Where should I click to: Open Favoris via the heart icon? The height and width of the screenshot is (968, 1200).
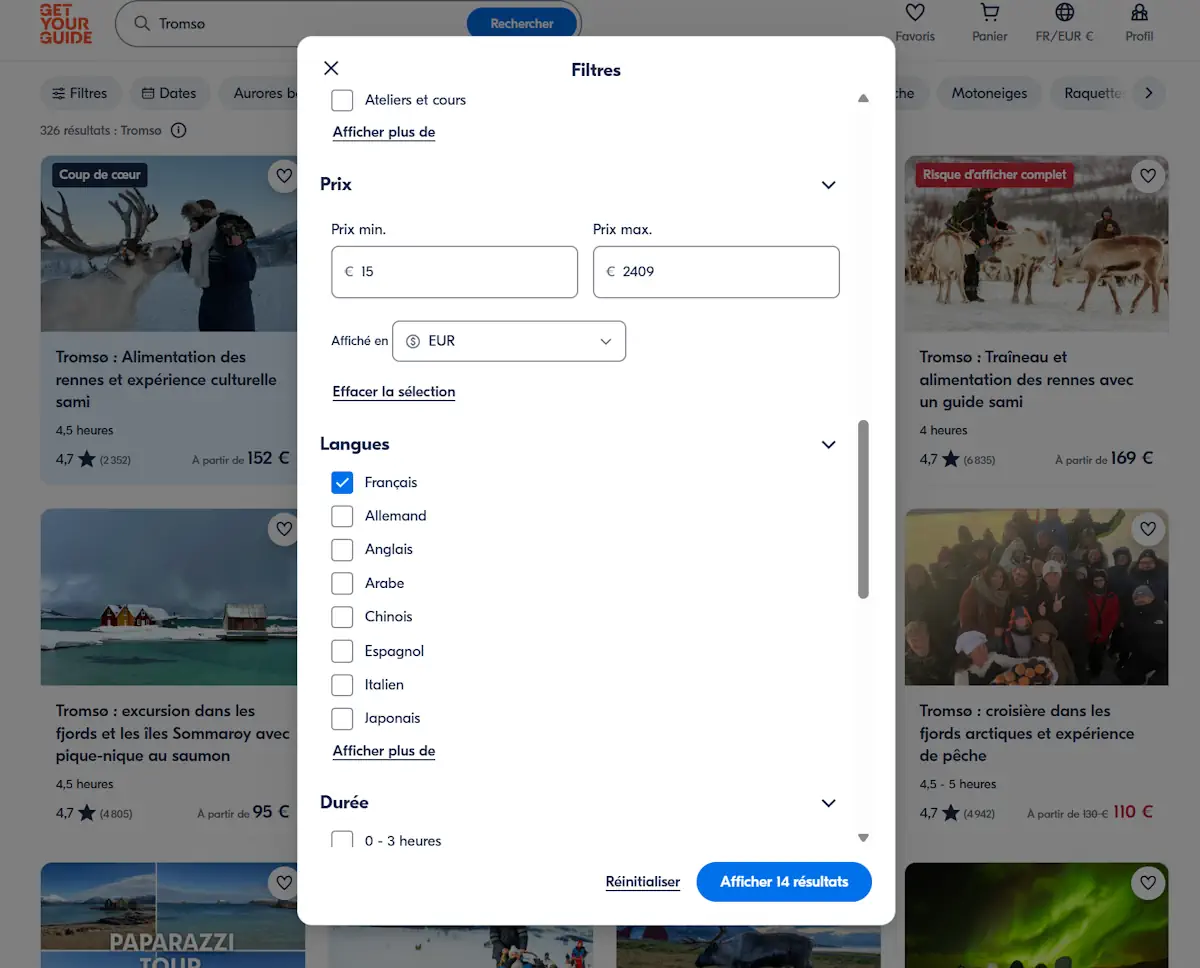(915, 12)
